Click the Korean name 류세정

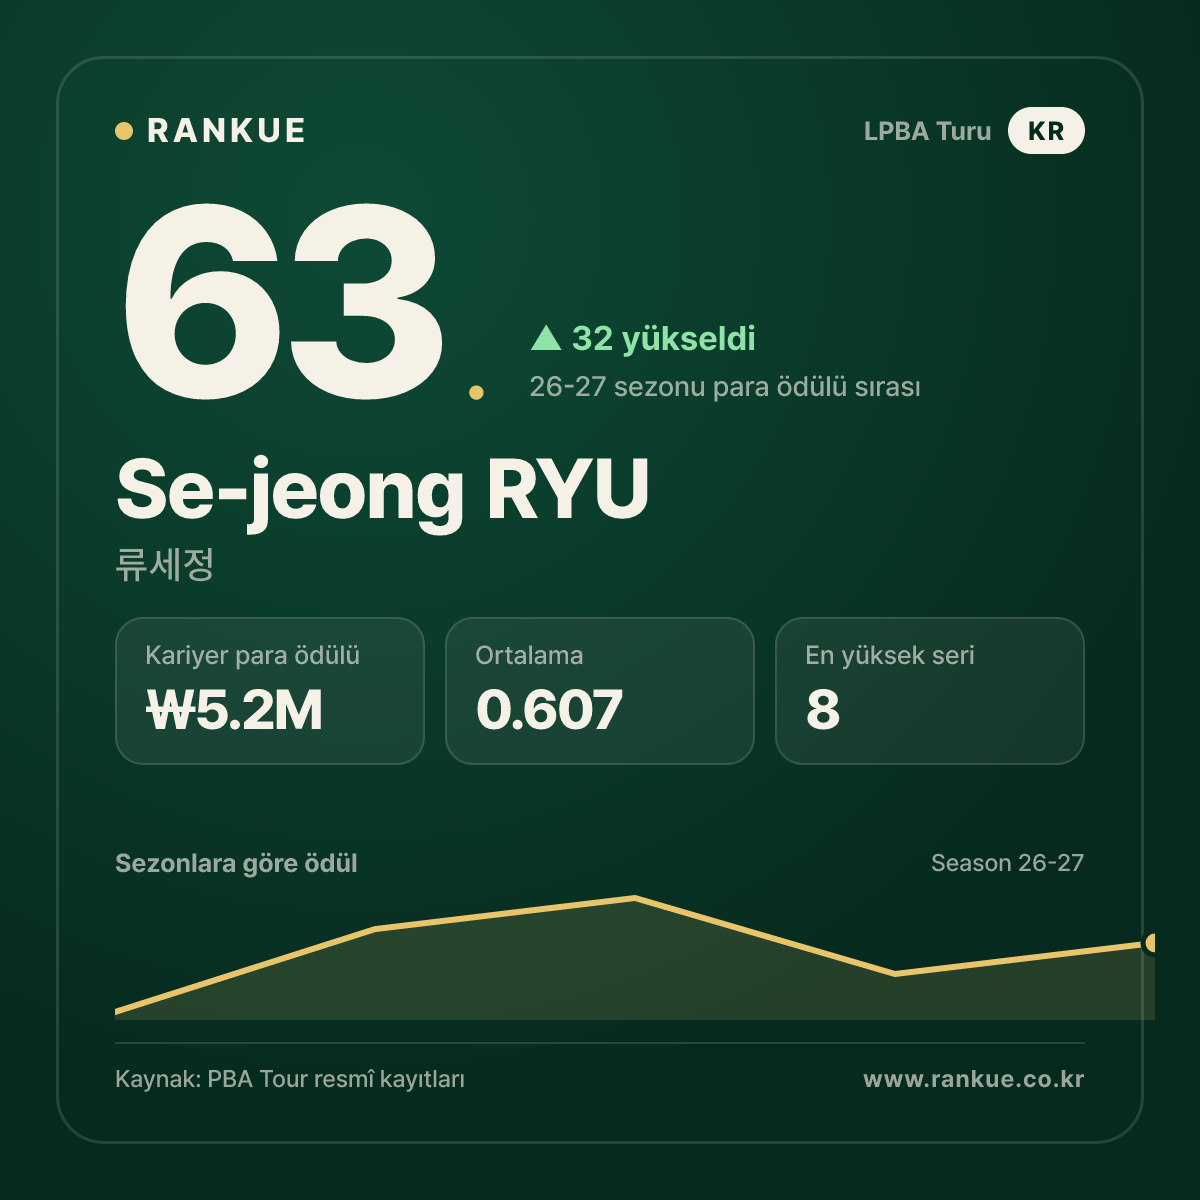(165, 565)
